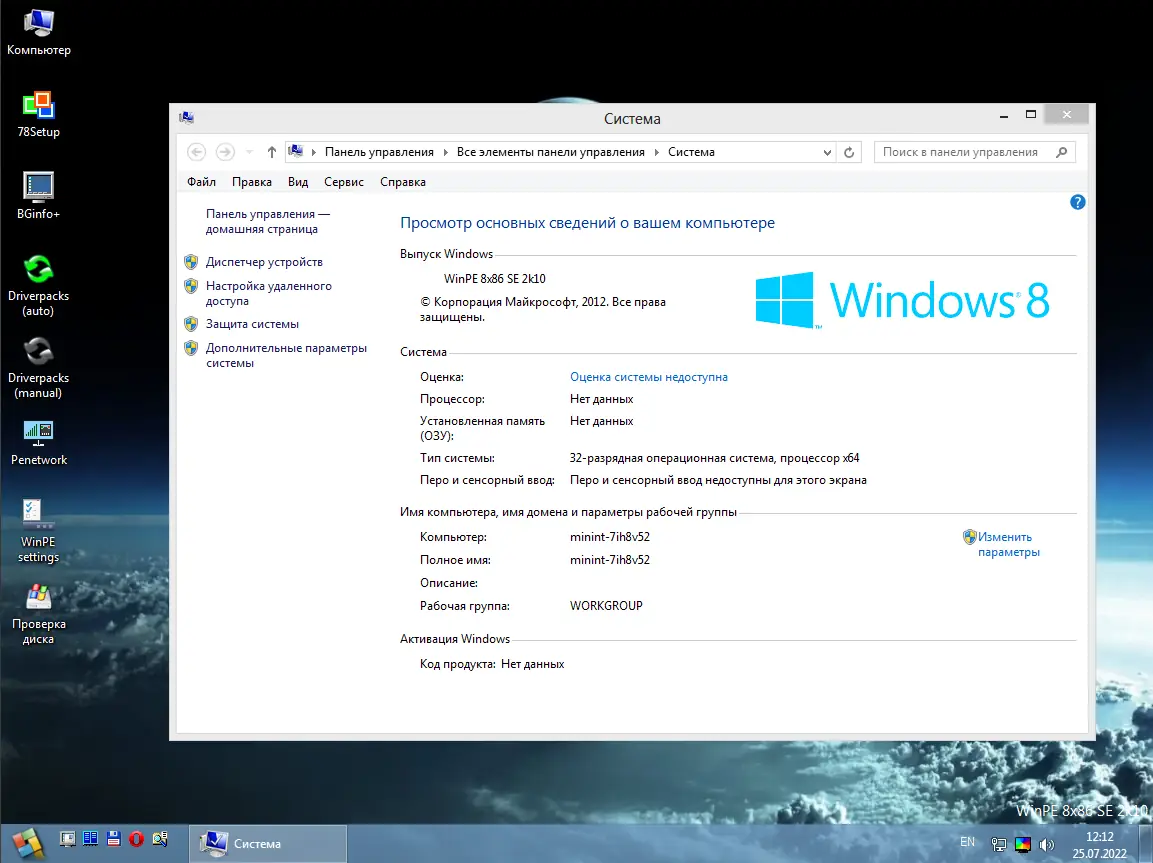Click the magnifier search quick-launch icon
1153x863 pixels.
point(160,838)
